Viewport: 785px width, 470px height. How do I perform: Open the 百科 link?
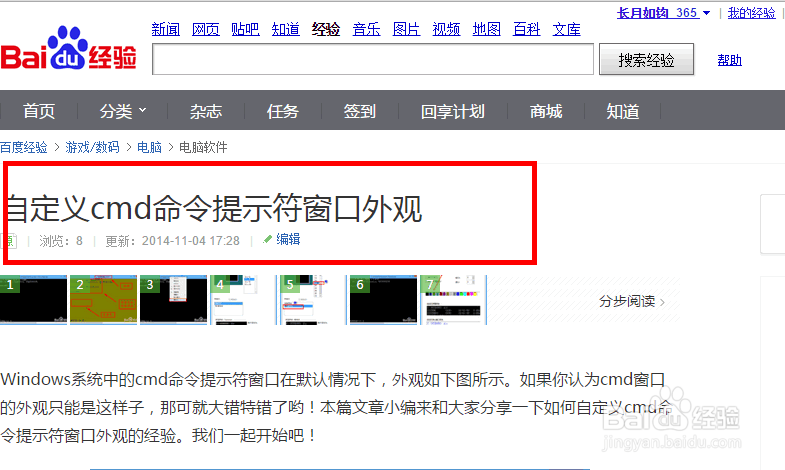click(527, 29)
